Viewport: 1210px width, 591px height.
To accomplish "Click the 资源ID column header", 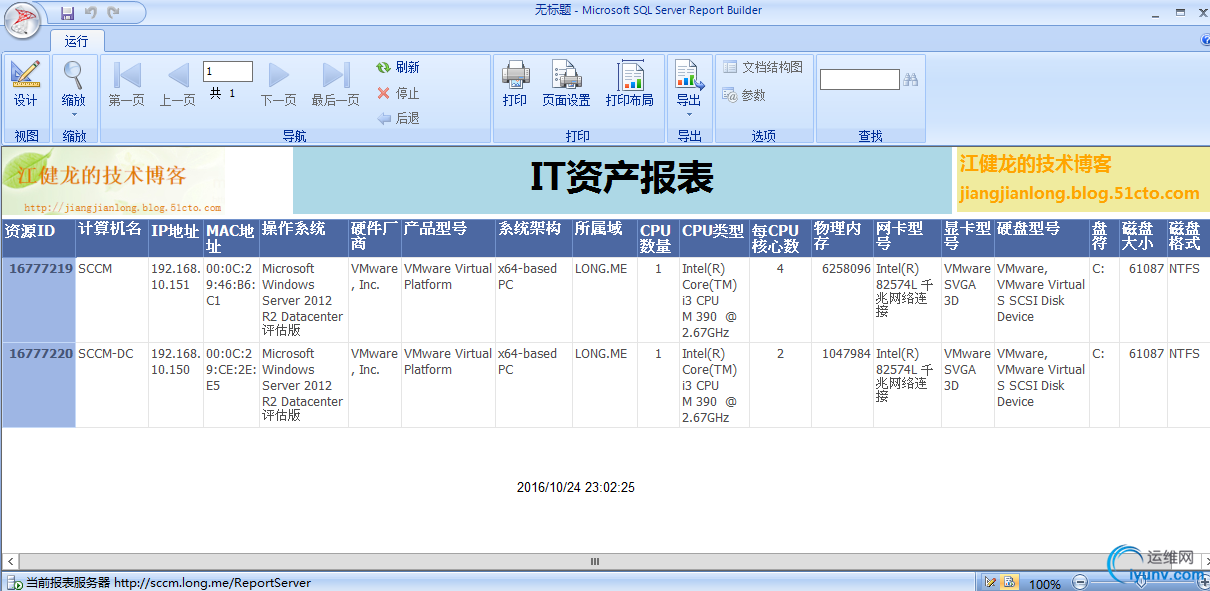I will tap(38, 237).
